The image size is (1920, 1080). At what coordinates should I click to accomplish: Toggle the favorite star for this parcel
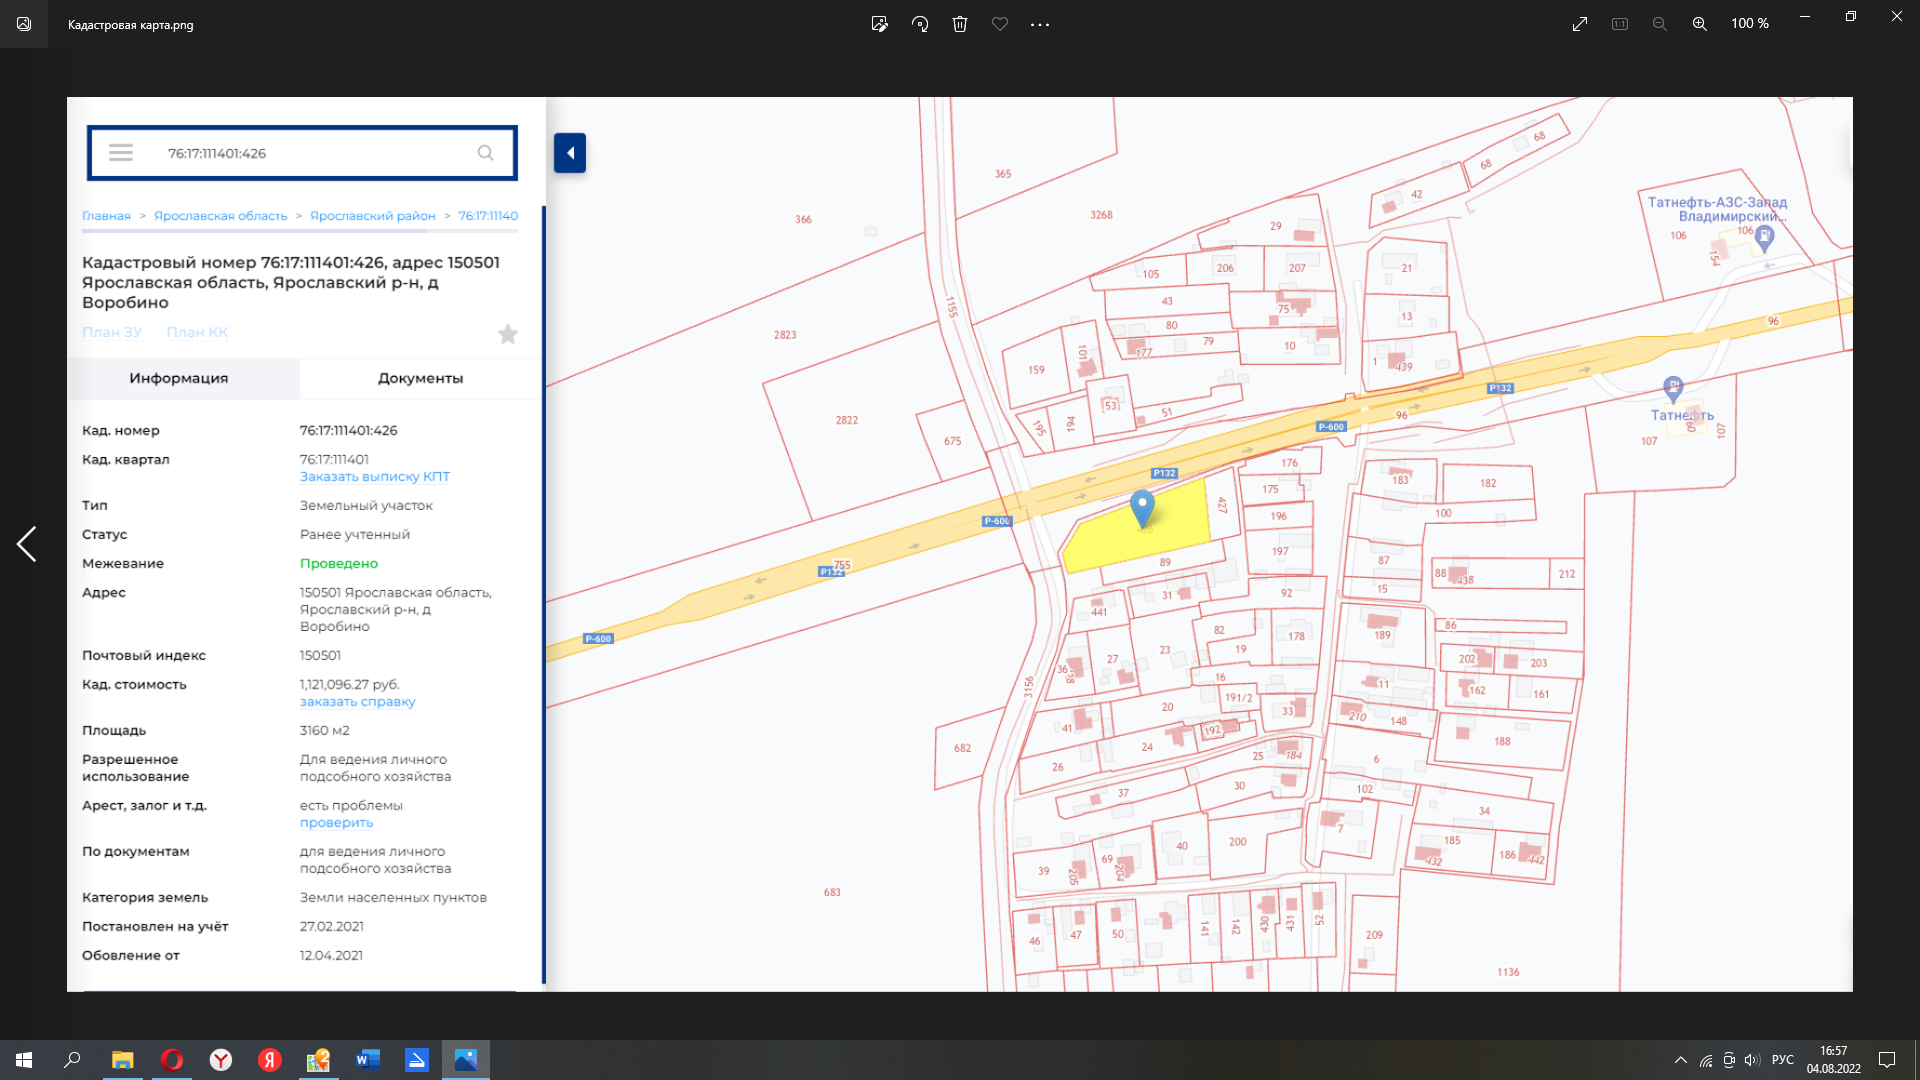(508, 334)
